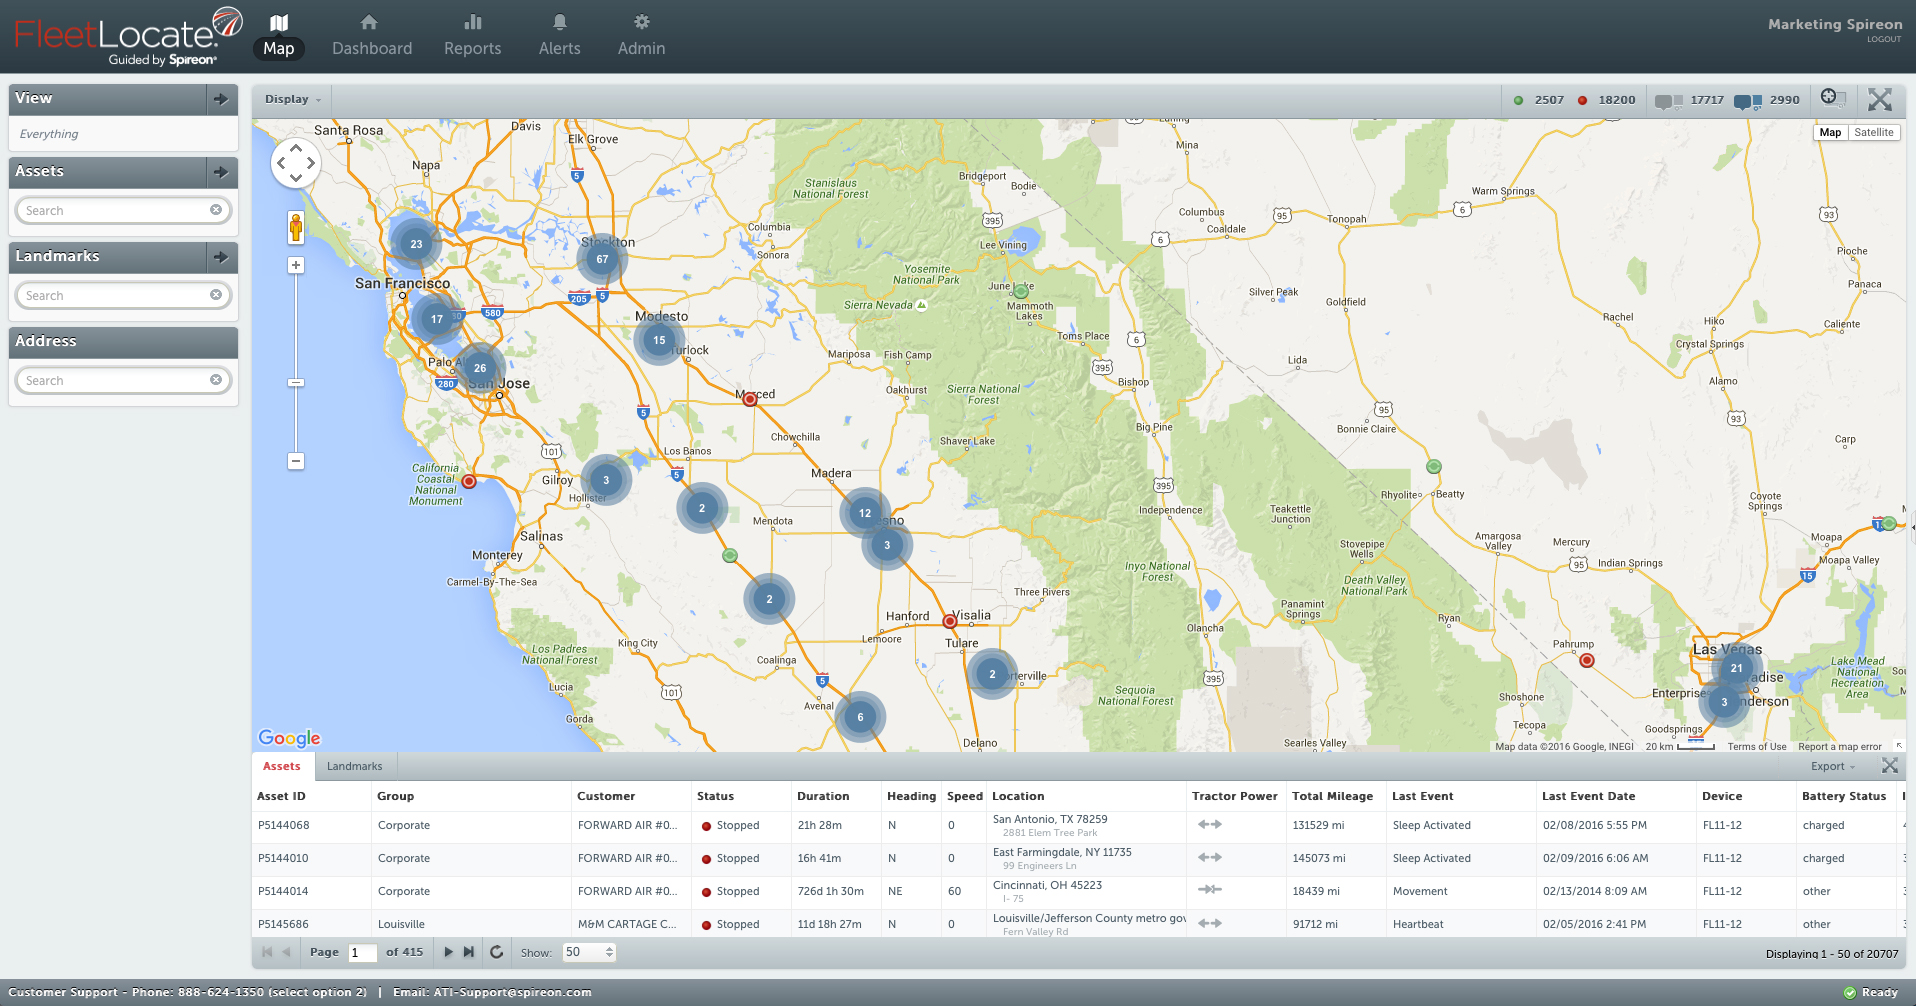The image size is (1916, 1006).
Task: Click the Marketing Spireon account name
Action: [x=1835, y=24]
